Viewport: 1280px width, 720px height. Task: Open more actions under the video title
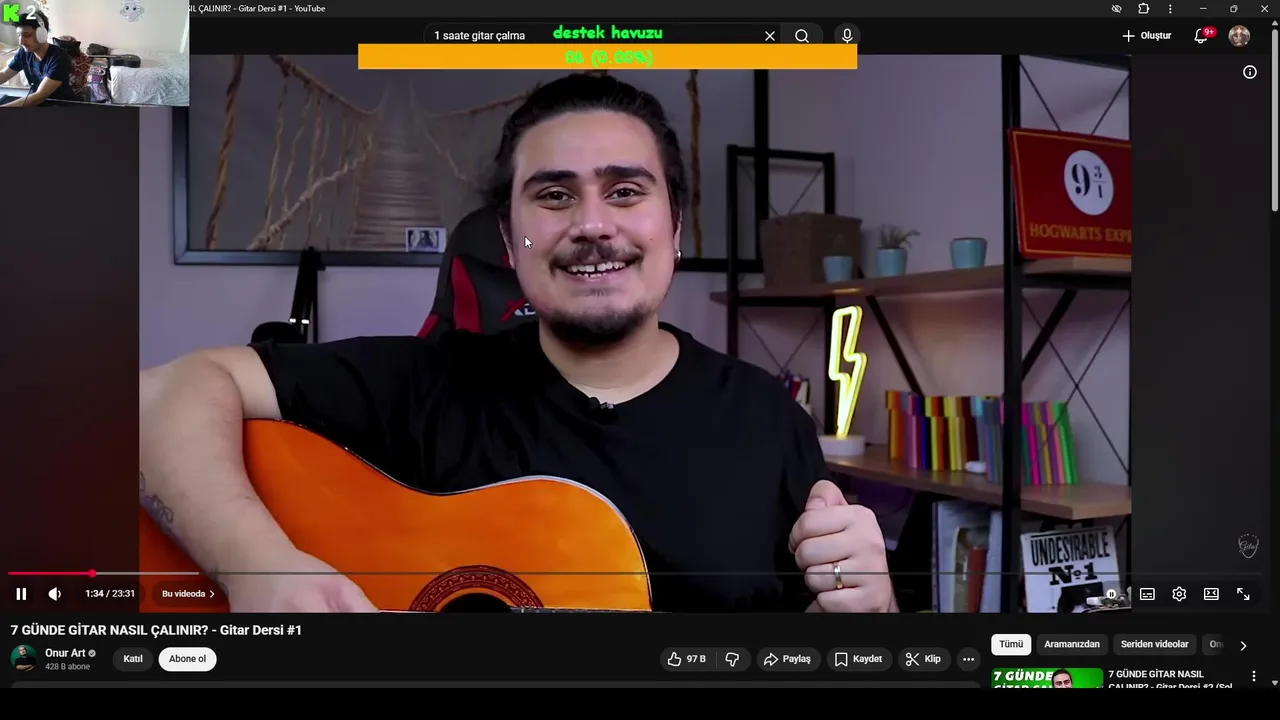(x=968, y=659)
